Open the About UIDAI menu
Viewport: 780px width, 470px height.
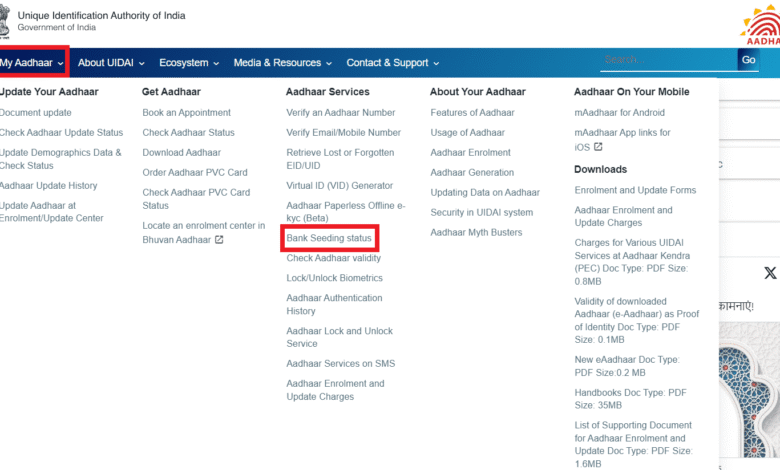111,63
